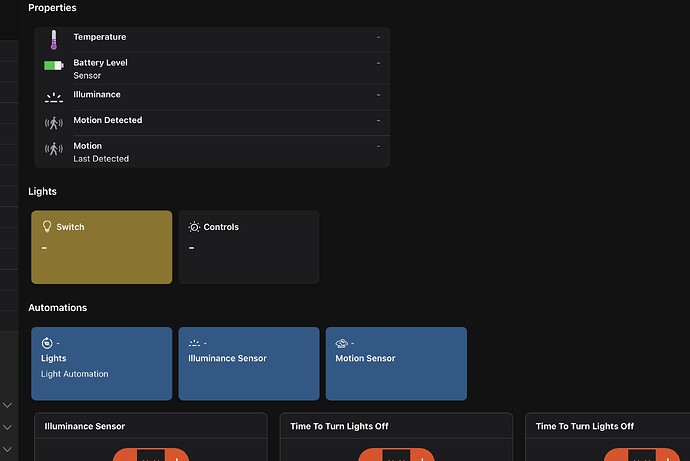Viewport: 690px width, 461px height.
Task: Click the Illuminance sun icon in Properties
Action: click(54, 97)
